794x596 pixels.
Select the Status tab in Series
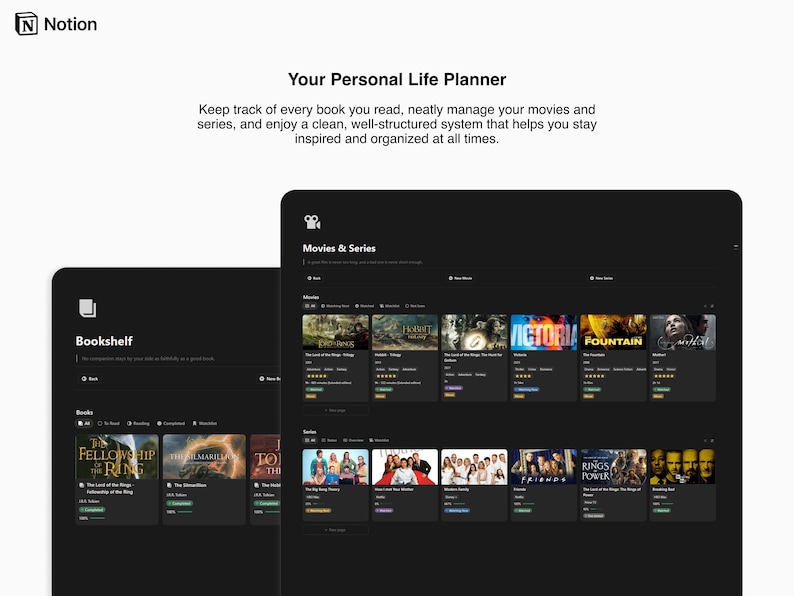coord(329,440)
